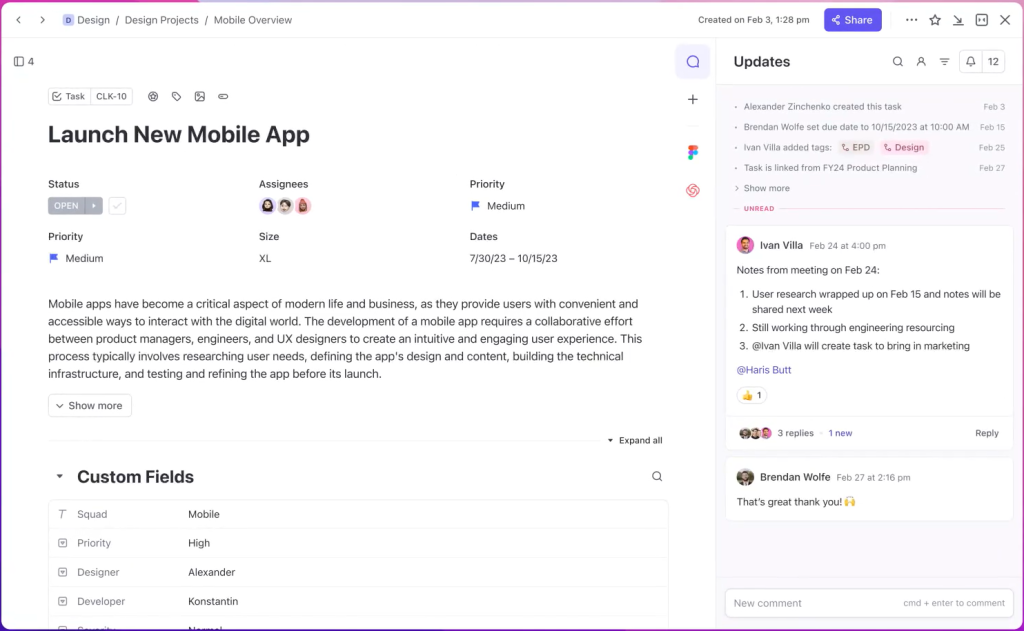This screenshot has height=631, width=1024.
Task: Click Brendan Wolfe's comment avatar
Action: (745, 477)
